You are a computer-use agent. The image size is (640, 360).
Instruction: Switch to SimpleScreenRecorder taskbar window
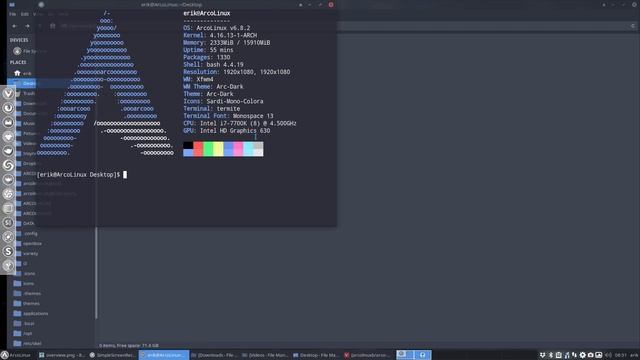(x=112, y=355)
